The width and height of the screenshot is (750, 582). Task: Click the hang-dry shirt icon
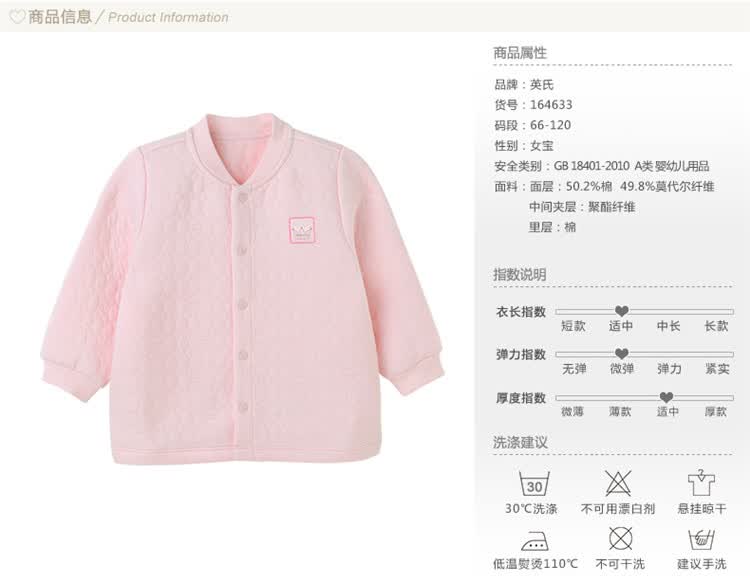click(x=701, y=483)
